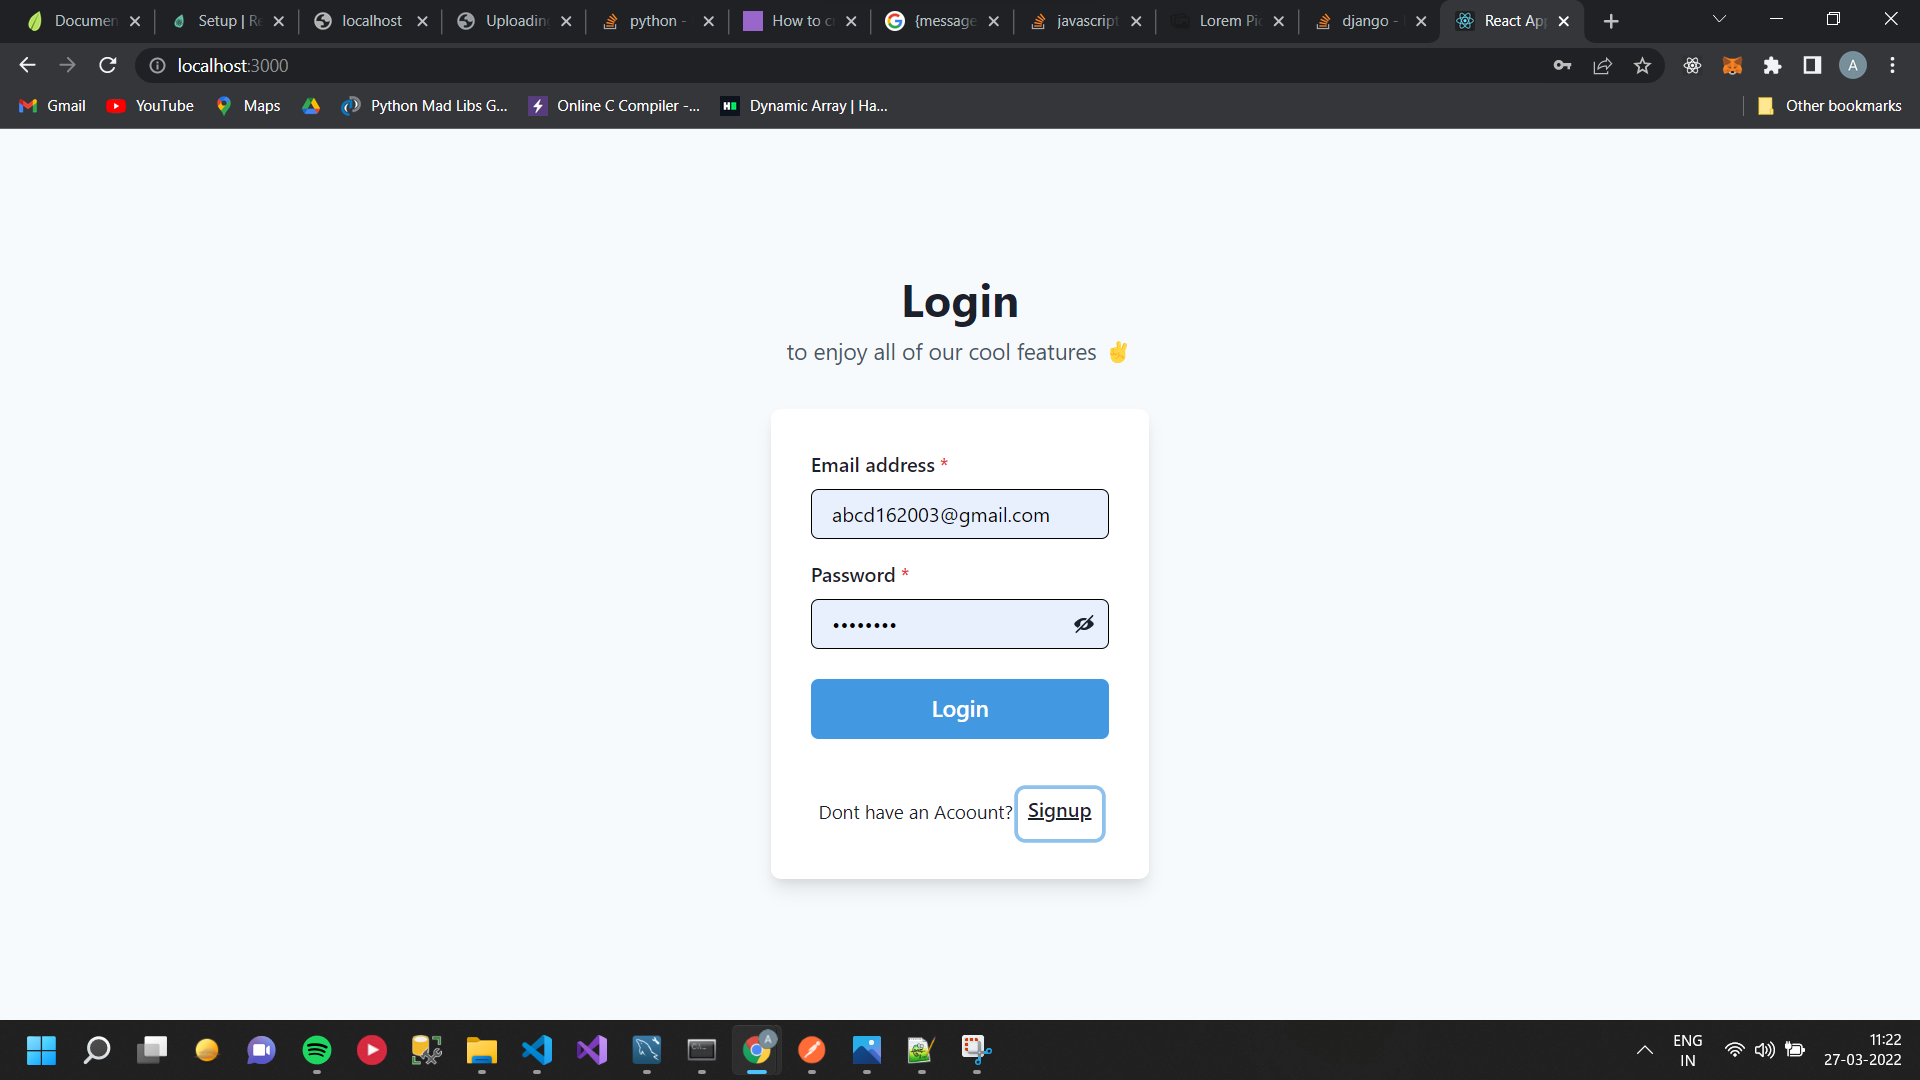Image resolution: width=1920 pixels, height=1080 pixels.
Task: Open the Other bookmarks folder
Action: (x=1829, y=105)
